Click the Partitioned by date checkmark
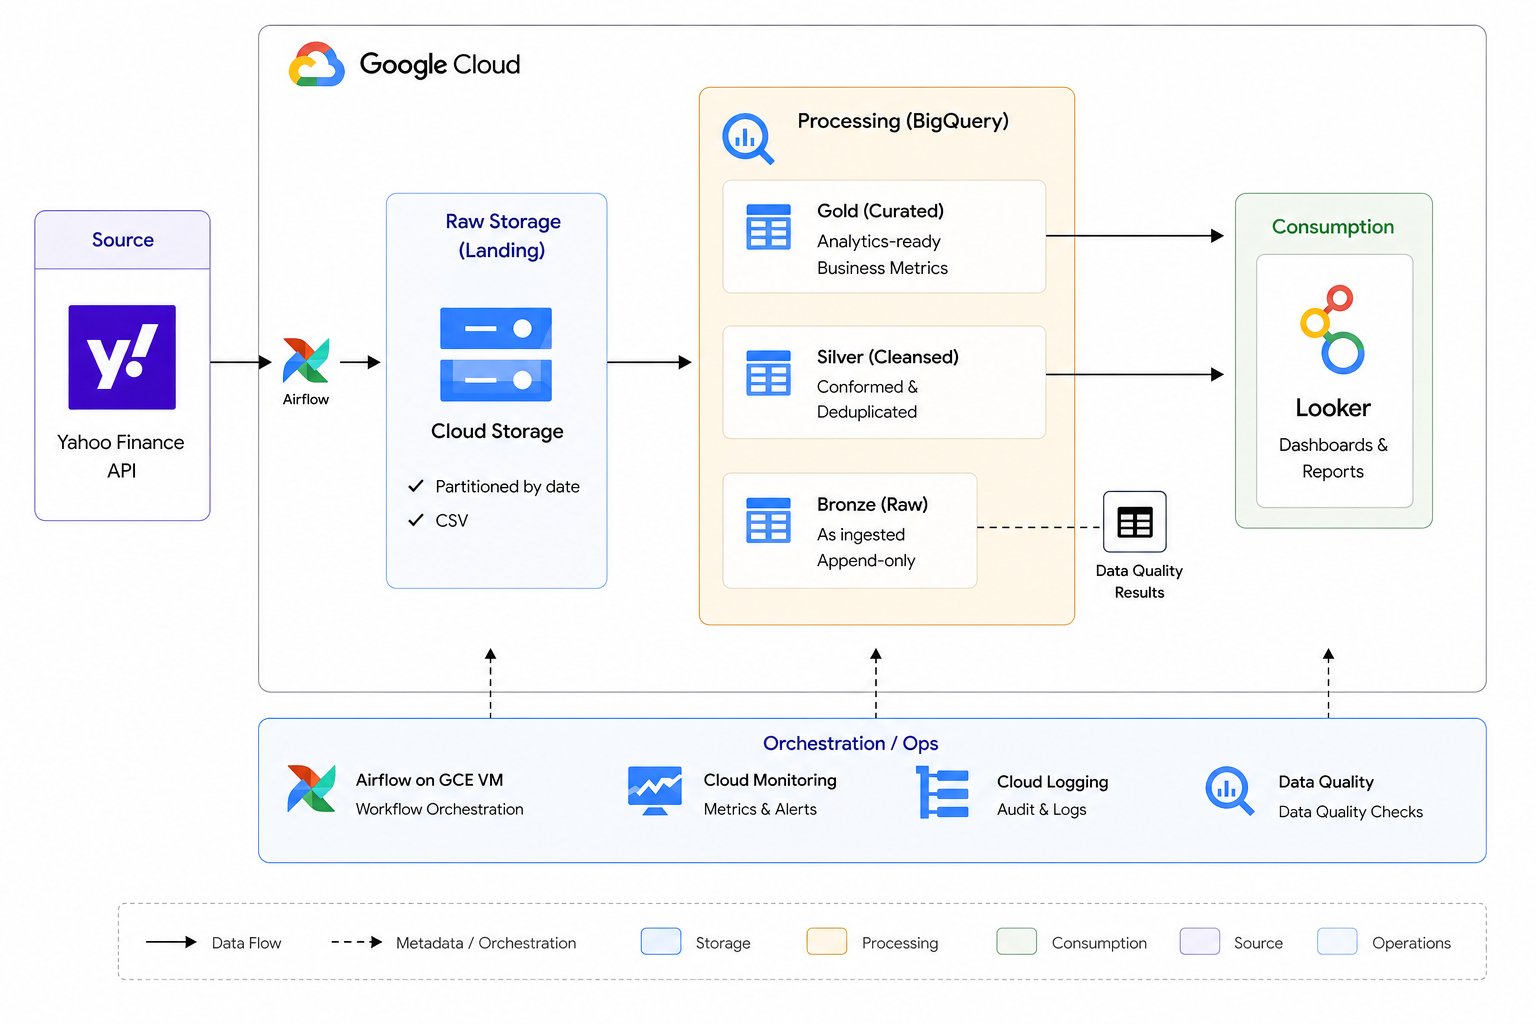Image resolution: width=1536 pixels, height=1024 pixels. (x=416, y=486)
